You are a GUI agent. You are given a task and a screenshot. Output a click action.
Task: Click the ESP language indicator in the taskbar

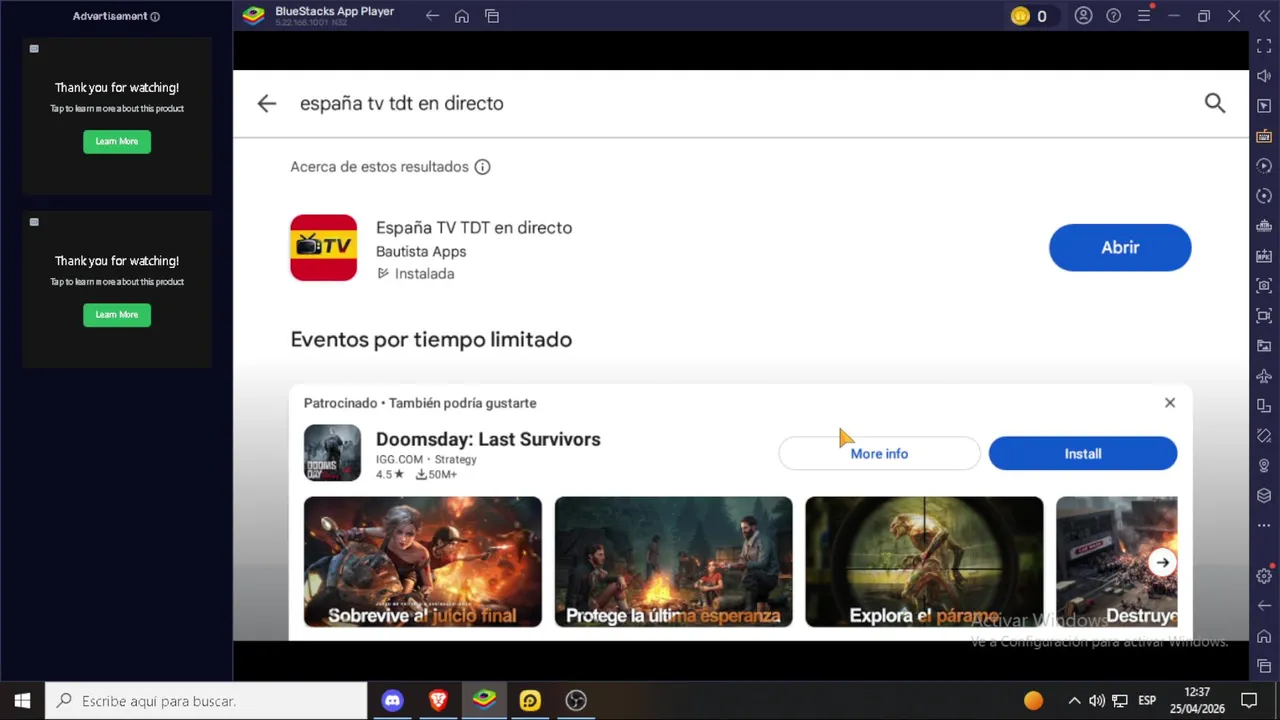(x=1147, y=701)
